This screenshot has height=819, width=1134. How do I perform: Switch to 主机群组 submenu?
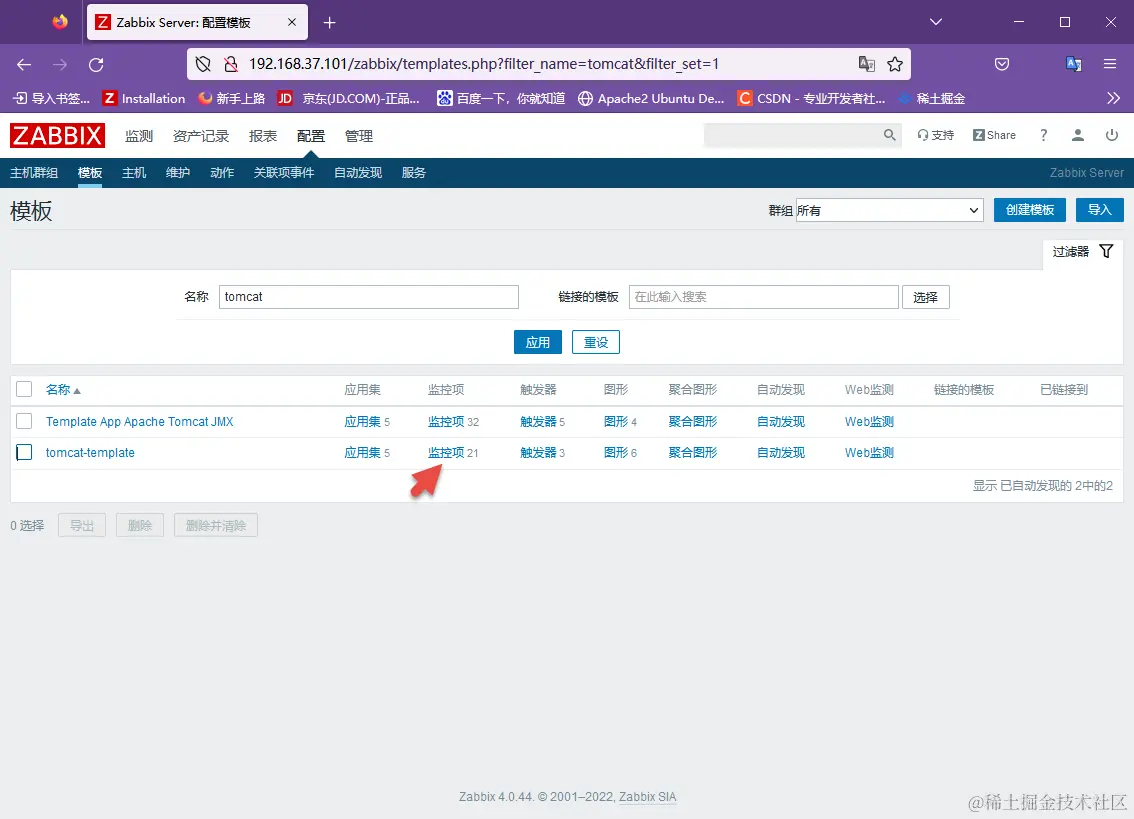click(x=34, y=173)
